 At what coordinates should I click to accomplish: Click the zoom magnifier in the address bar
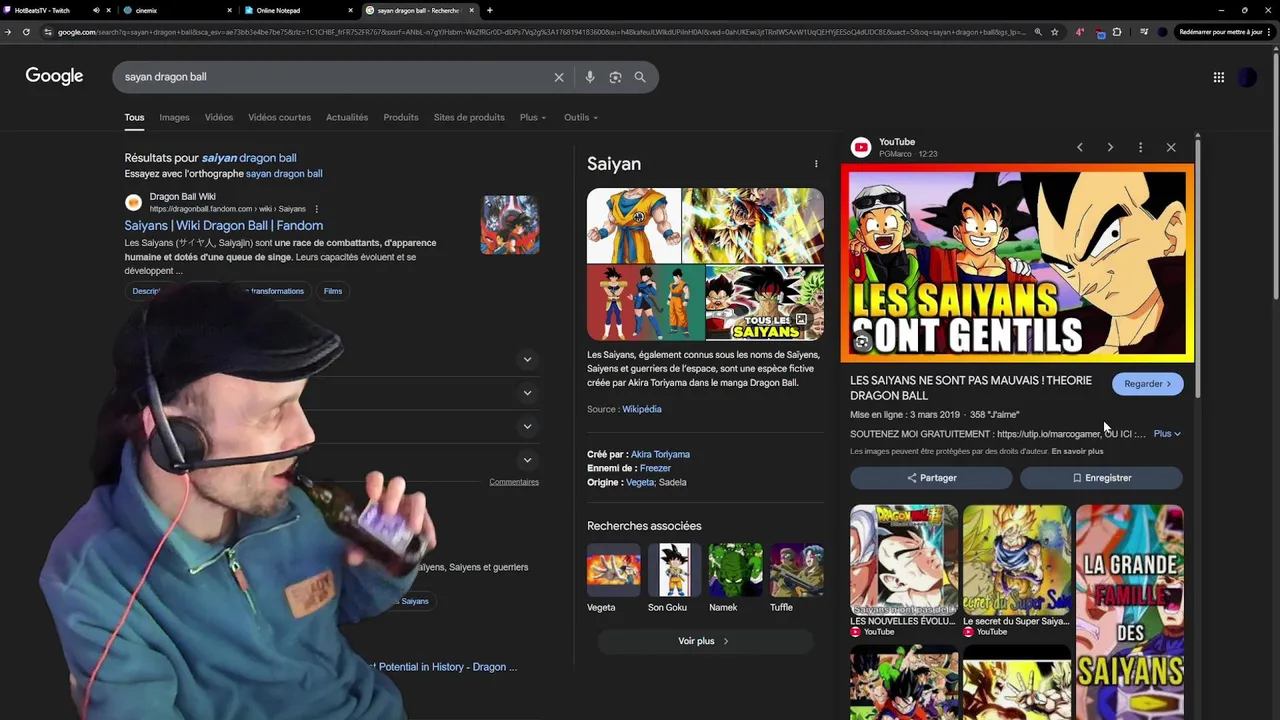coord(1038,32)
